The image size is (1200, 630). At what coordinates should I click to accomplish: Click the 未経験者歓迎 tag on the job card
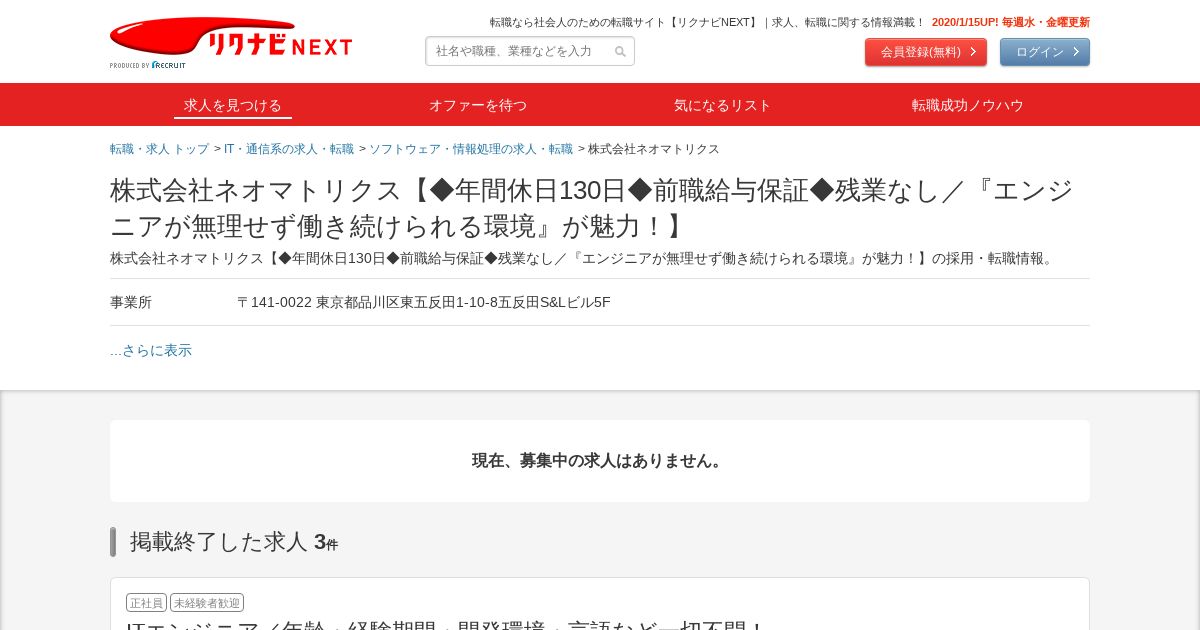tap(207, 603)
